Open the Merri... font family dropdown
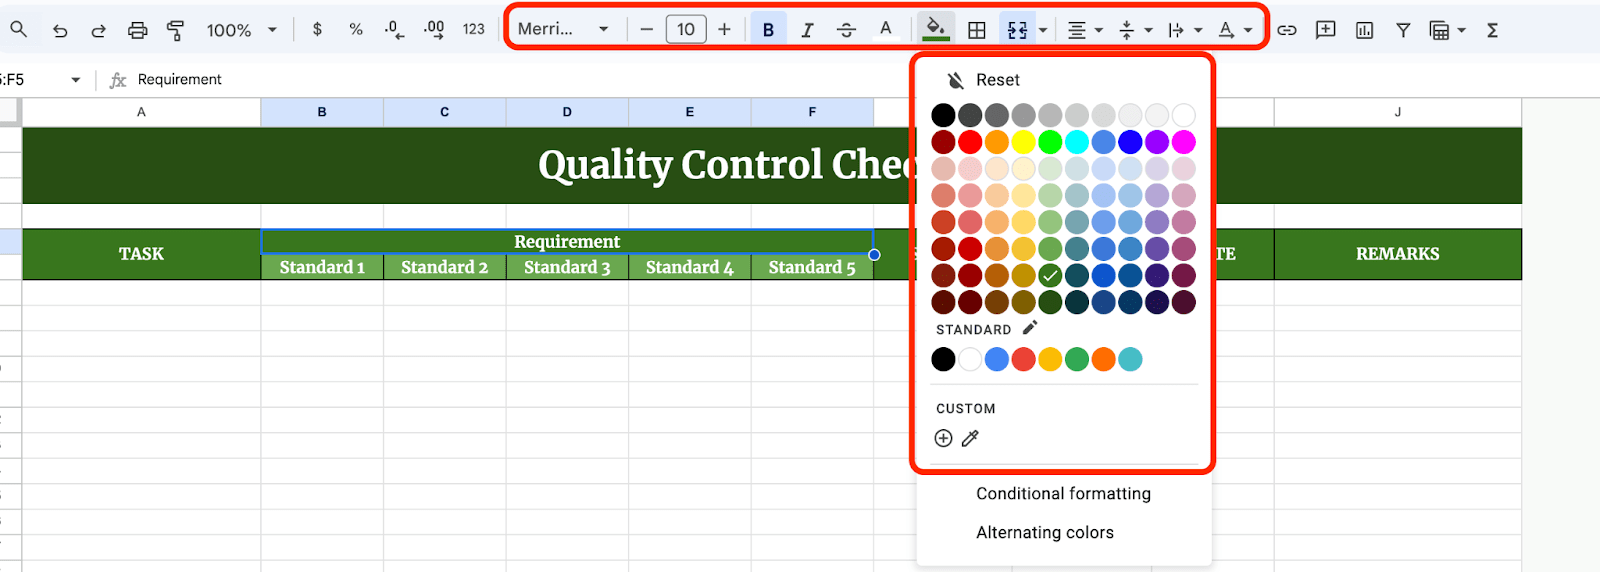This screenshot has width=1600, height=572. [563, 29]
